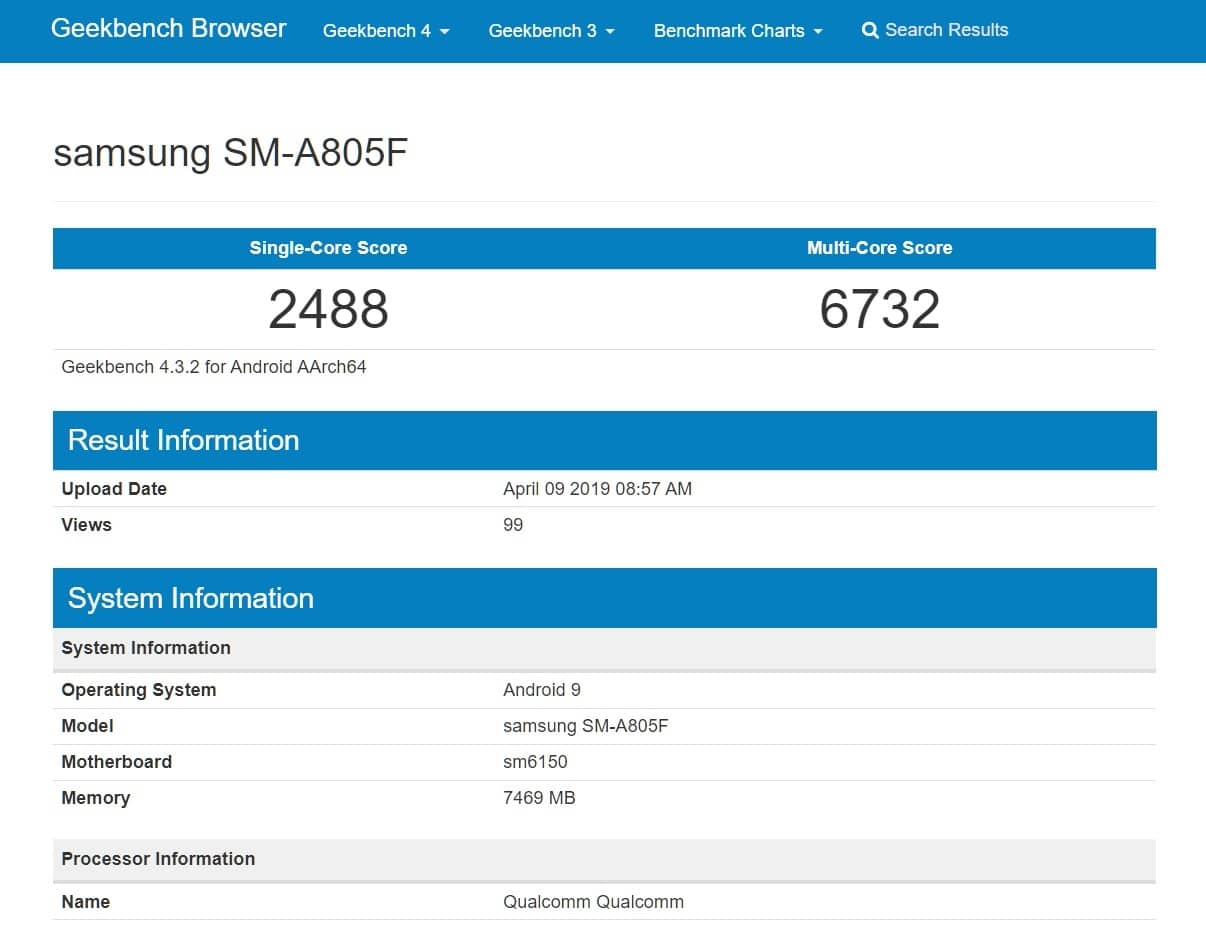
Task: Select the date April 09 2019 08:57 AM
Action: 597,489
